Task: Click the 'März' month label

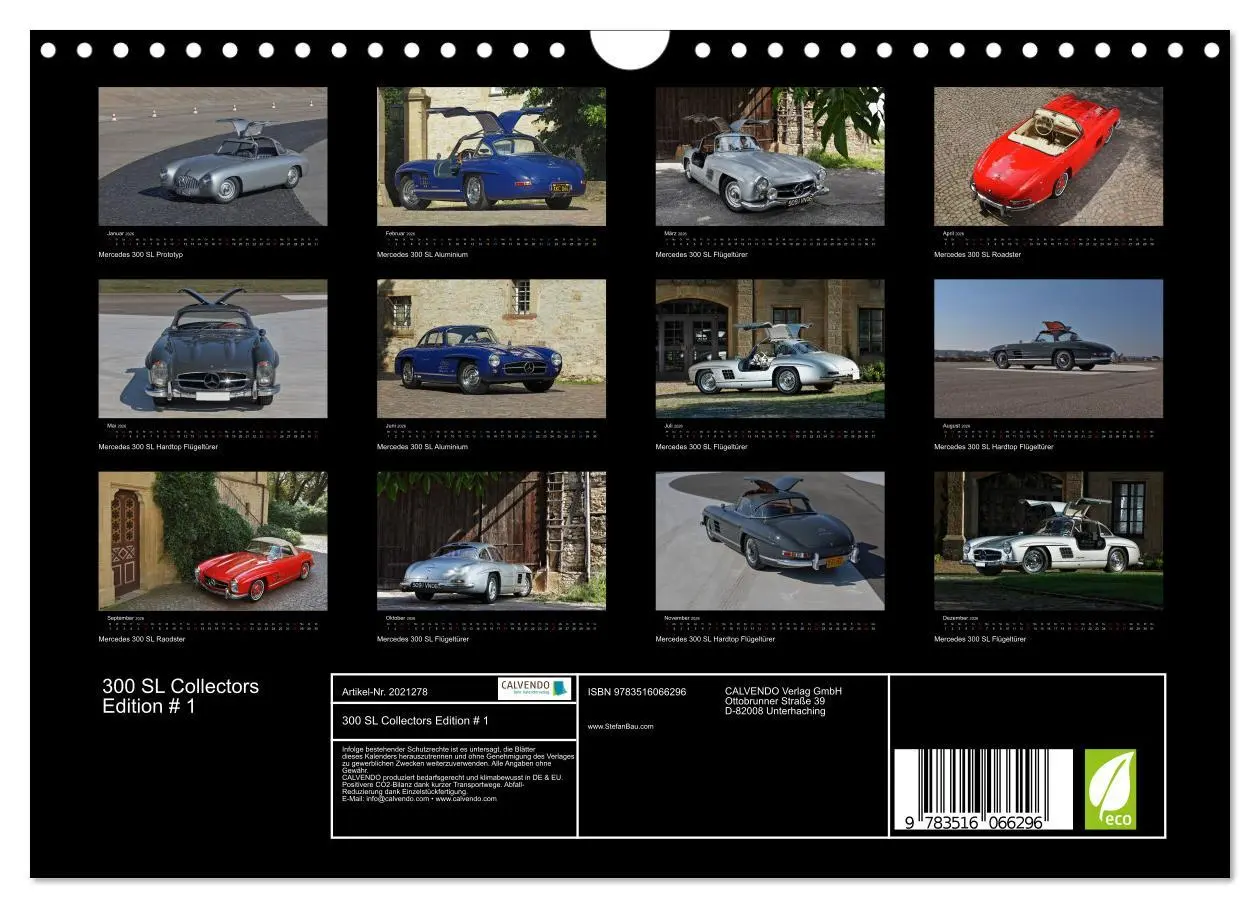Action: (670, 233)
